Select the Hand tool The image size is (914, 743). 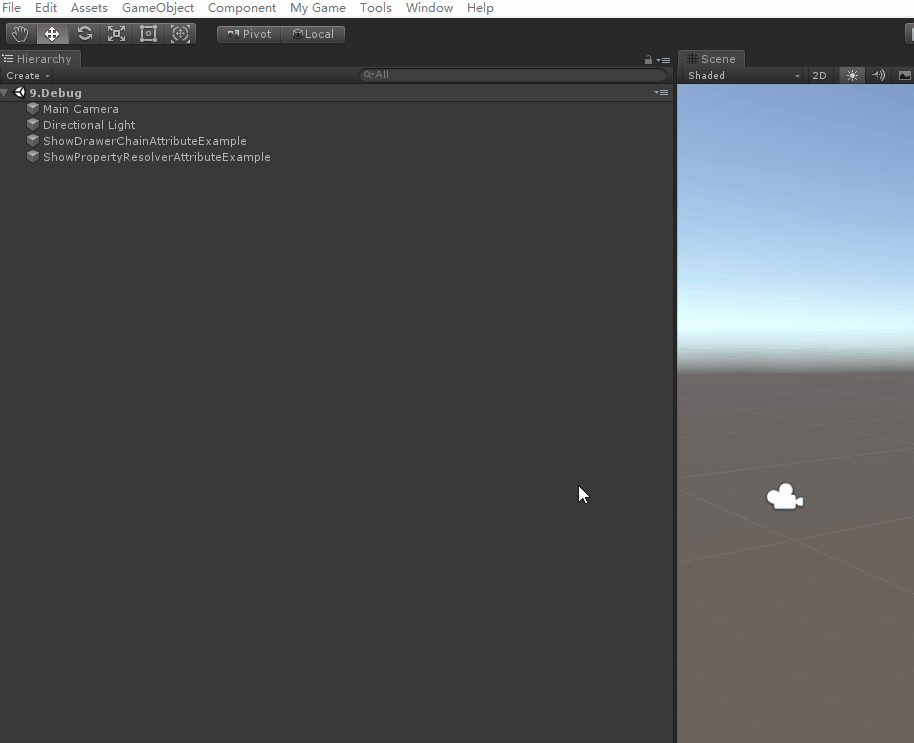point(20,34)
